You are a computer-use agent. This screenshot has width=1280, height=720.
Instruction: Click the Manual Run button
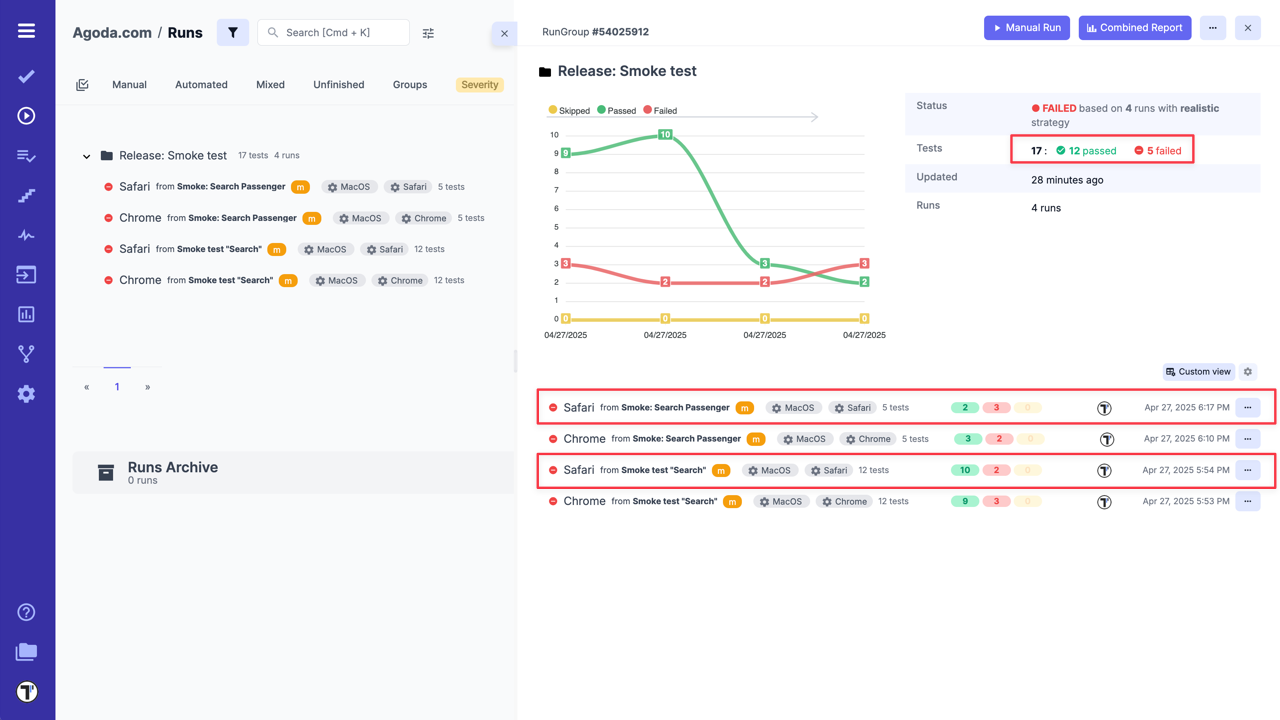(x=1026, y=28)
